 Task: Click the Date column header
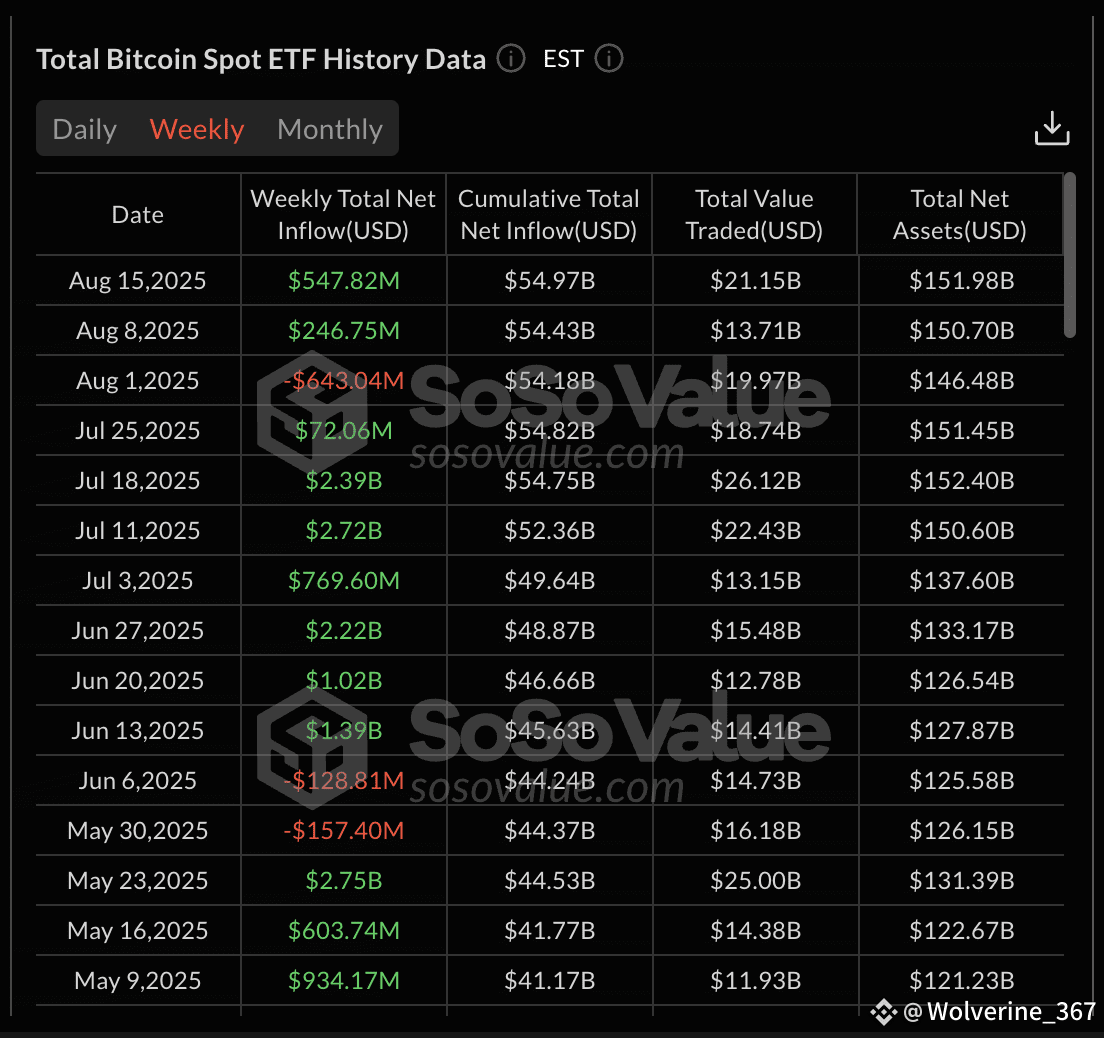(x=138, y=214)
